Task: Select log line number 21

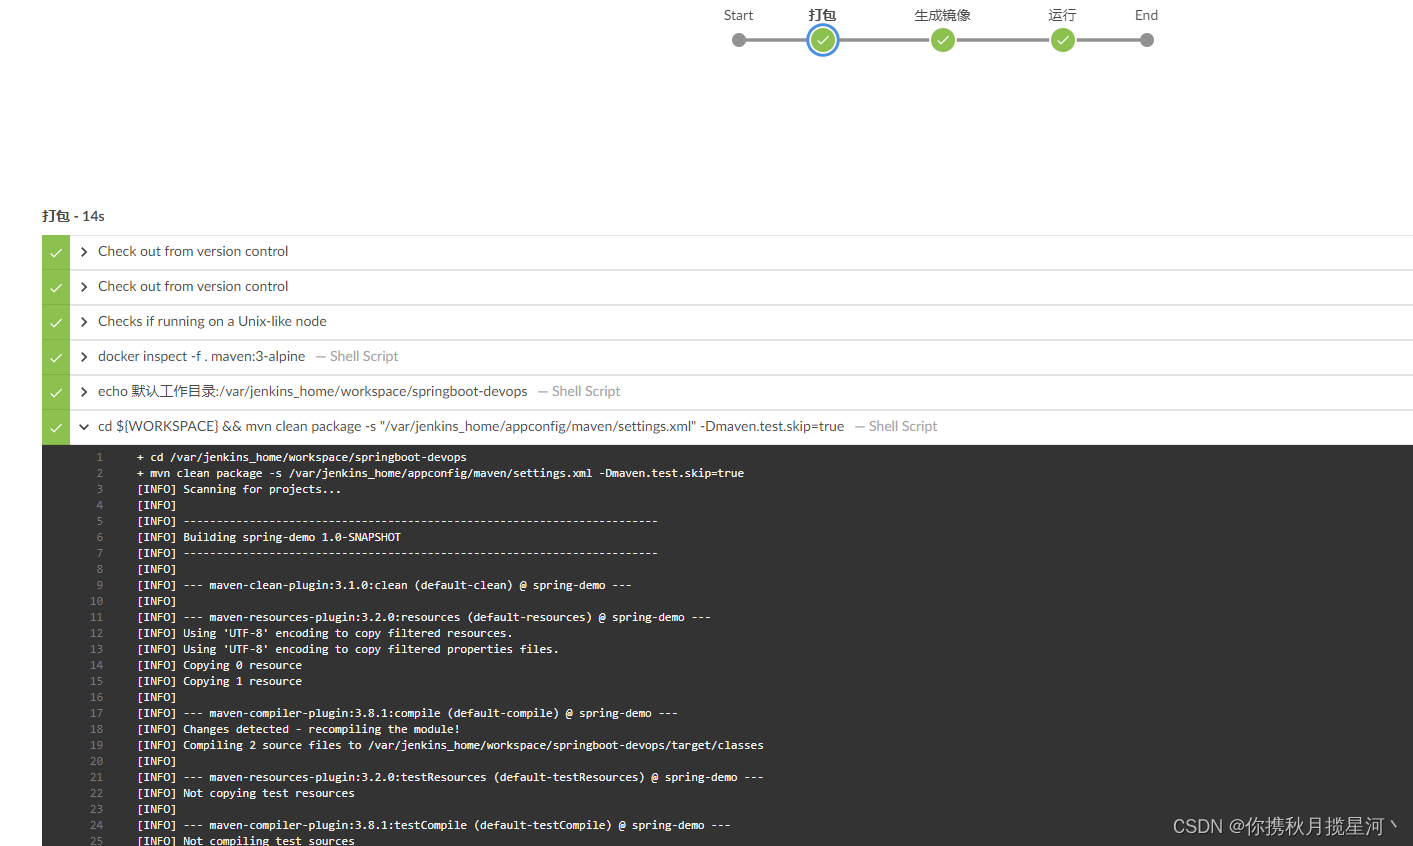Action: [x=97, y=777]
